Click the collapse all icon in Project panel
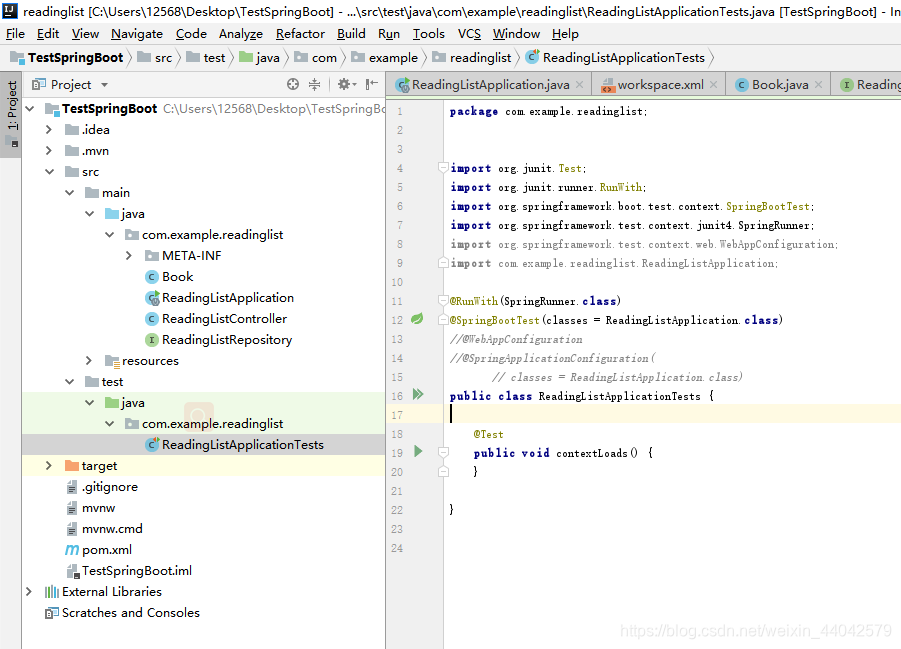The width and height of the screenshot is (901, 649). tap(314, 85)
